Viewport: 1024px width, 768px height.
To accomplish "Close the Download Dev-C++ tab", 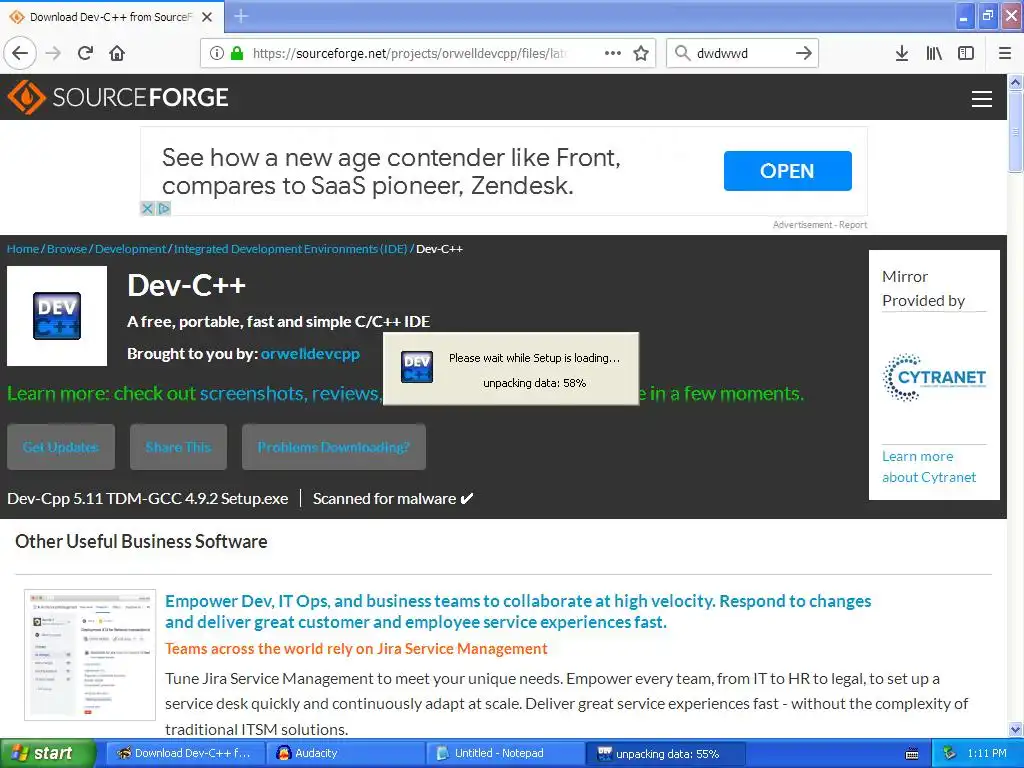I will tap(207, 17).
